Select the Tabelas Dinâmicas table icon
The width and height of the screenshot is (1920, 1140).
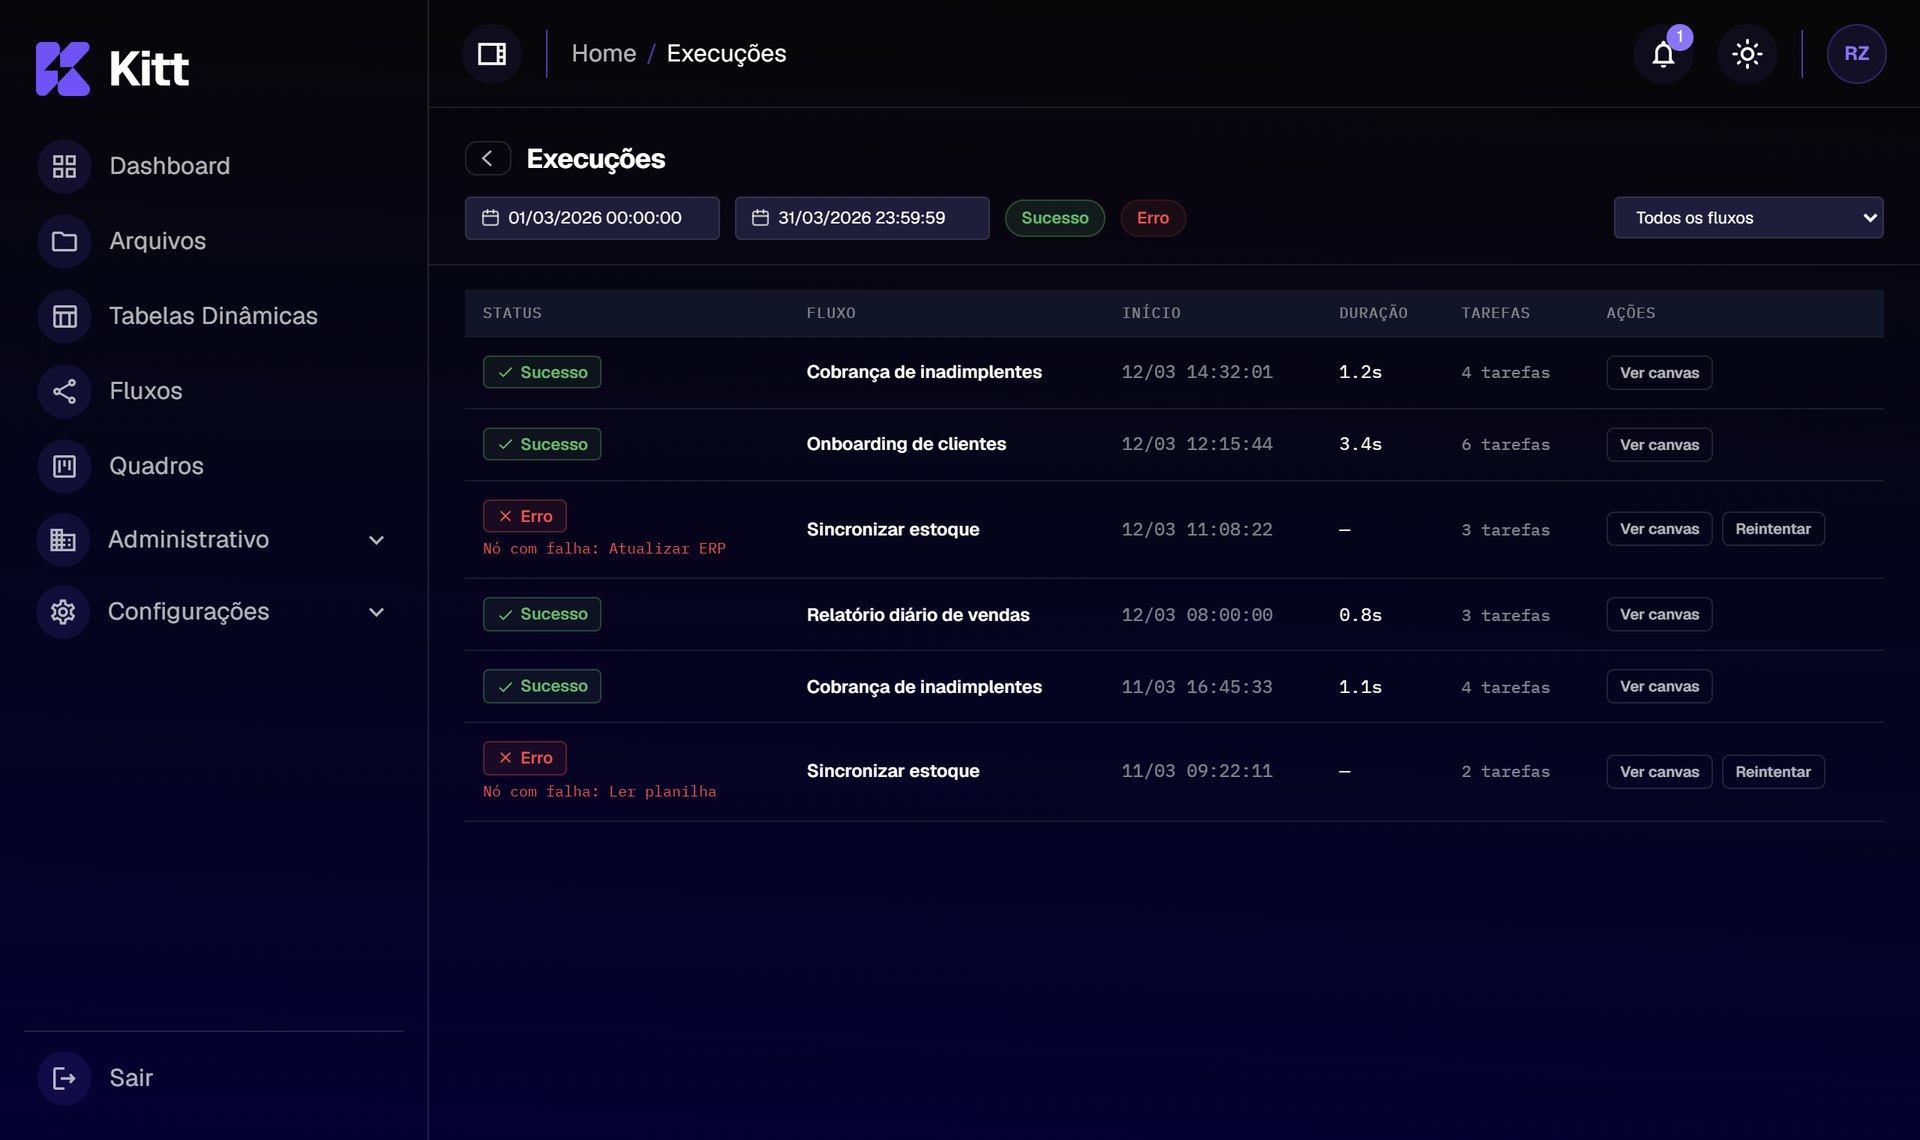pyautogui.click(x=64, y=316)
